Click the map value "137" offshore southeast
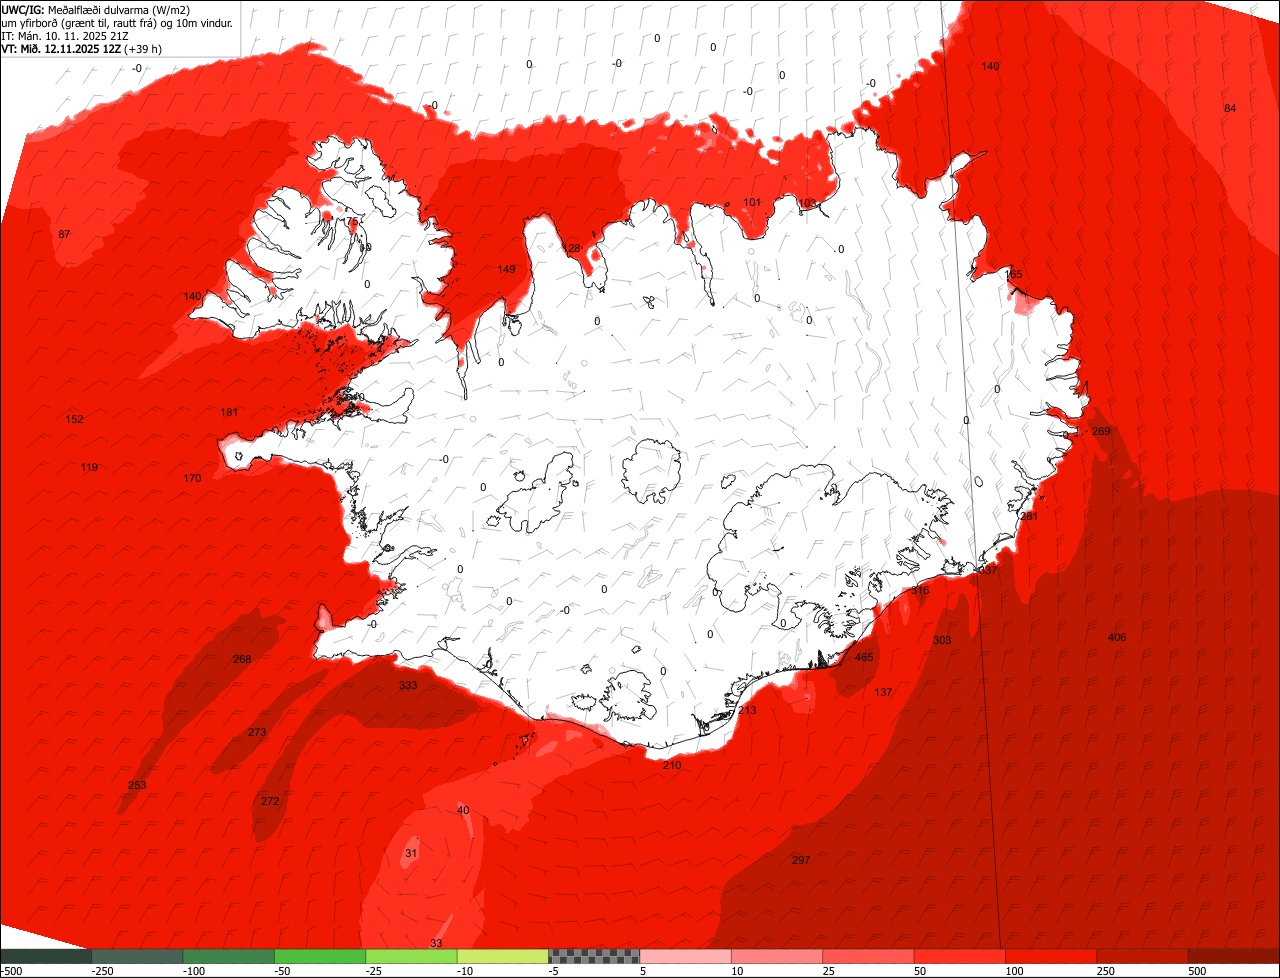The image size is (1280, 978). click(x=883, y=692)
